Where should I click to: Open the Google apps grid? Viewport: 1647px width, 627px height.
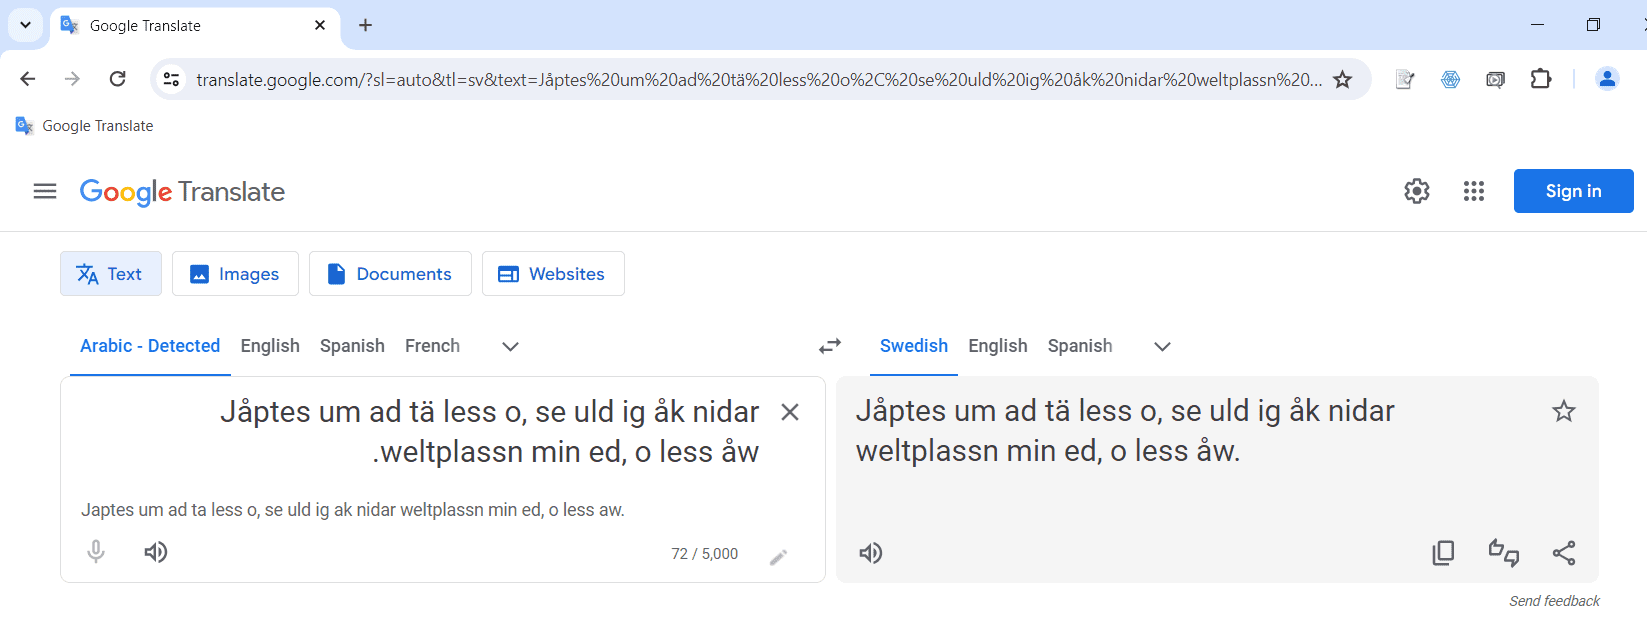tap(1474, 191)
